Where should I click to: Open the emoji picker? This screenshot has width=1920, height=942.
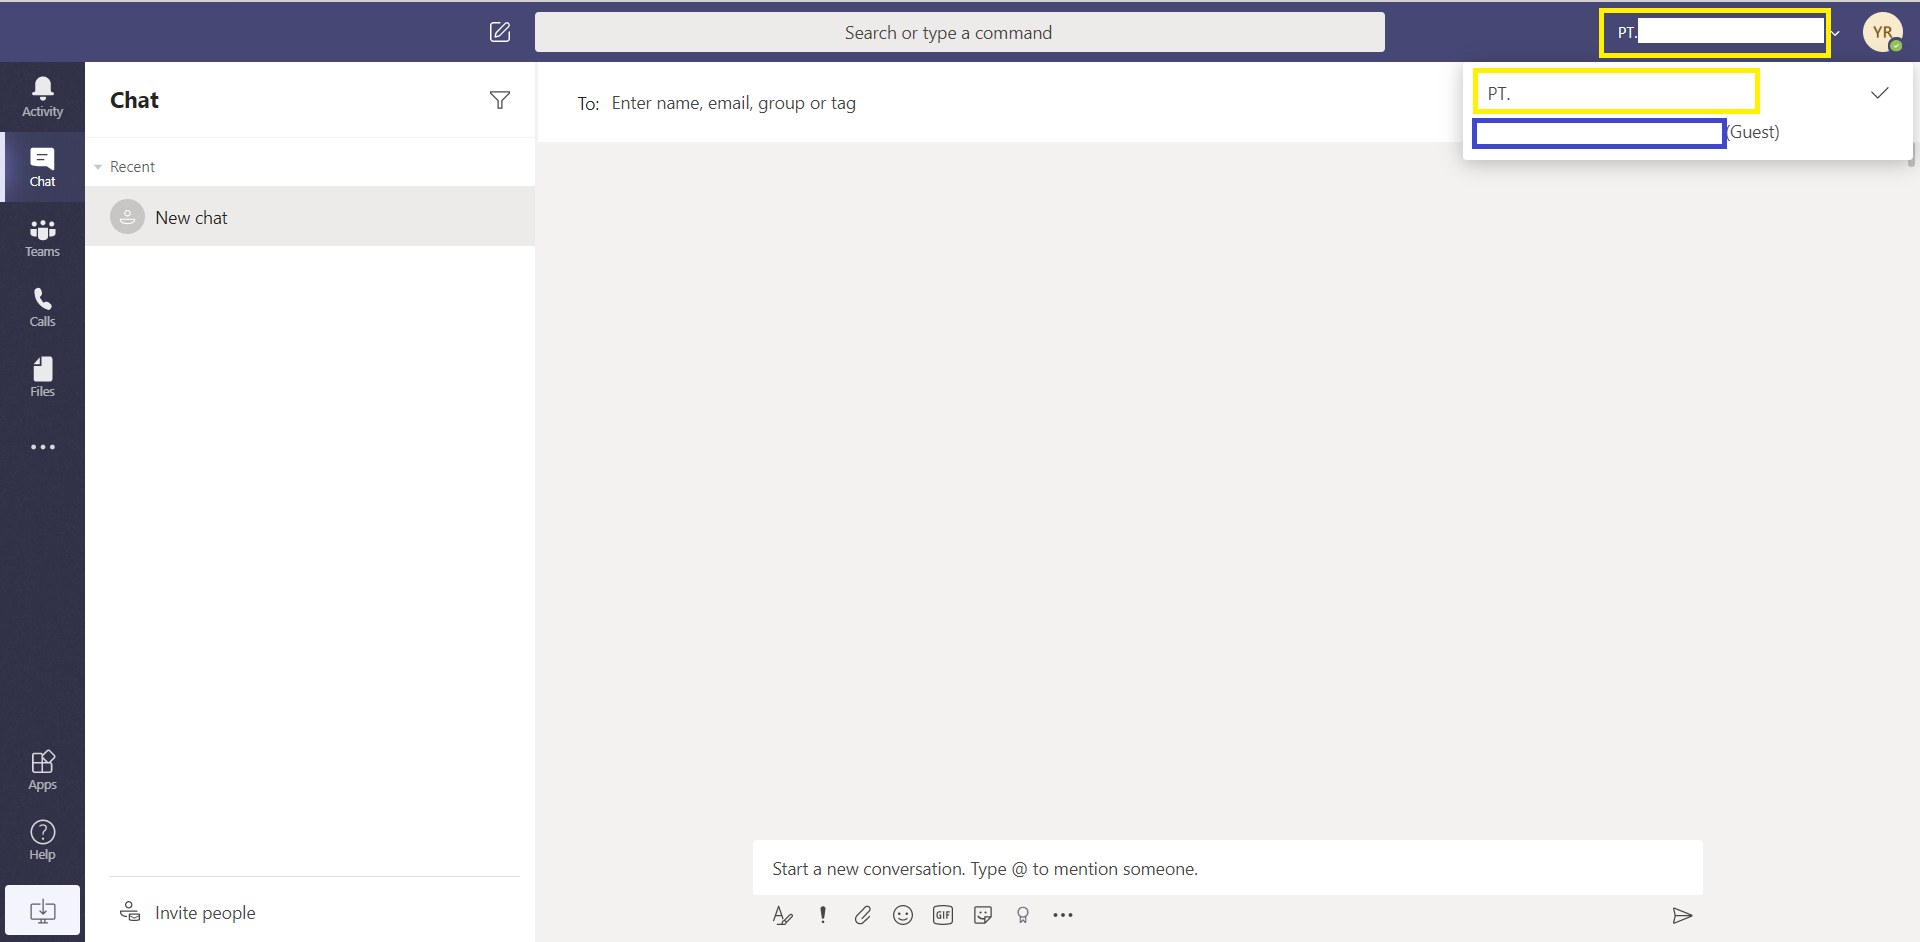903,915
